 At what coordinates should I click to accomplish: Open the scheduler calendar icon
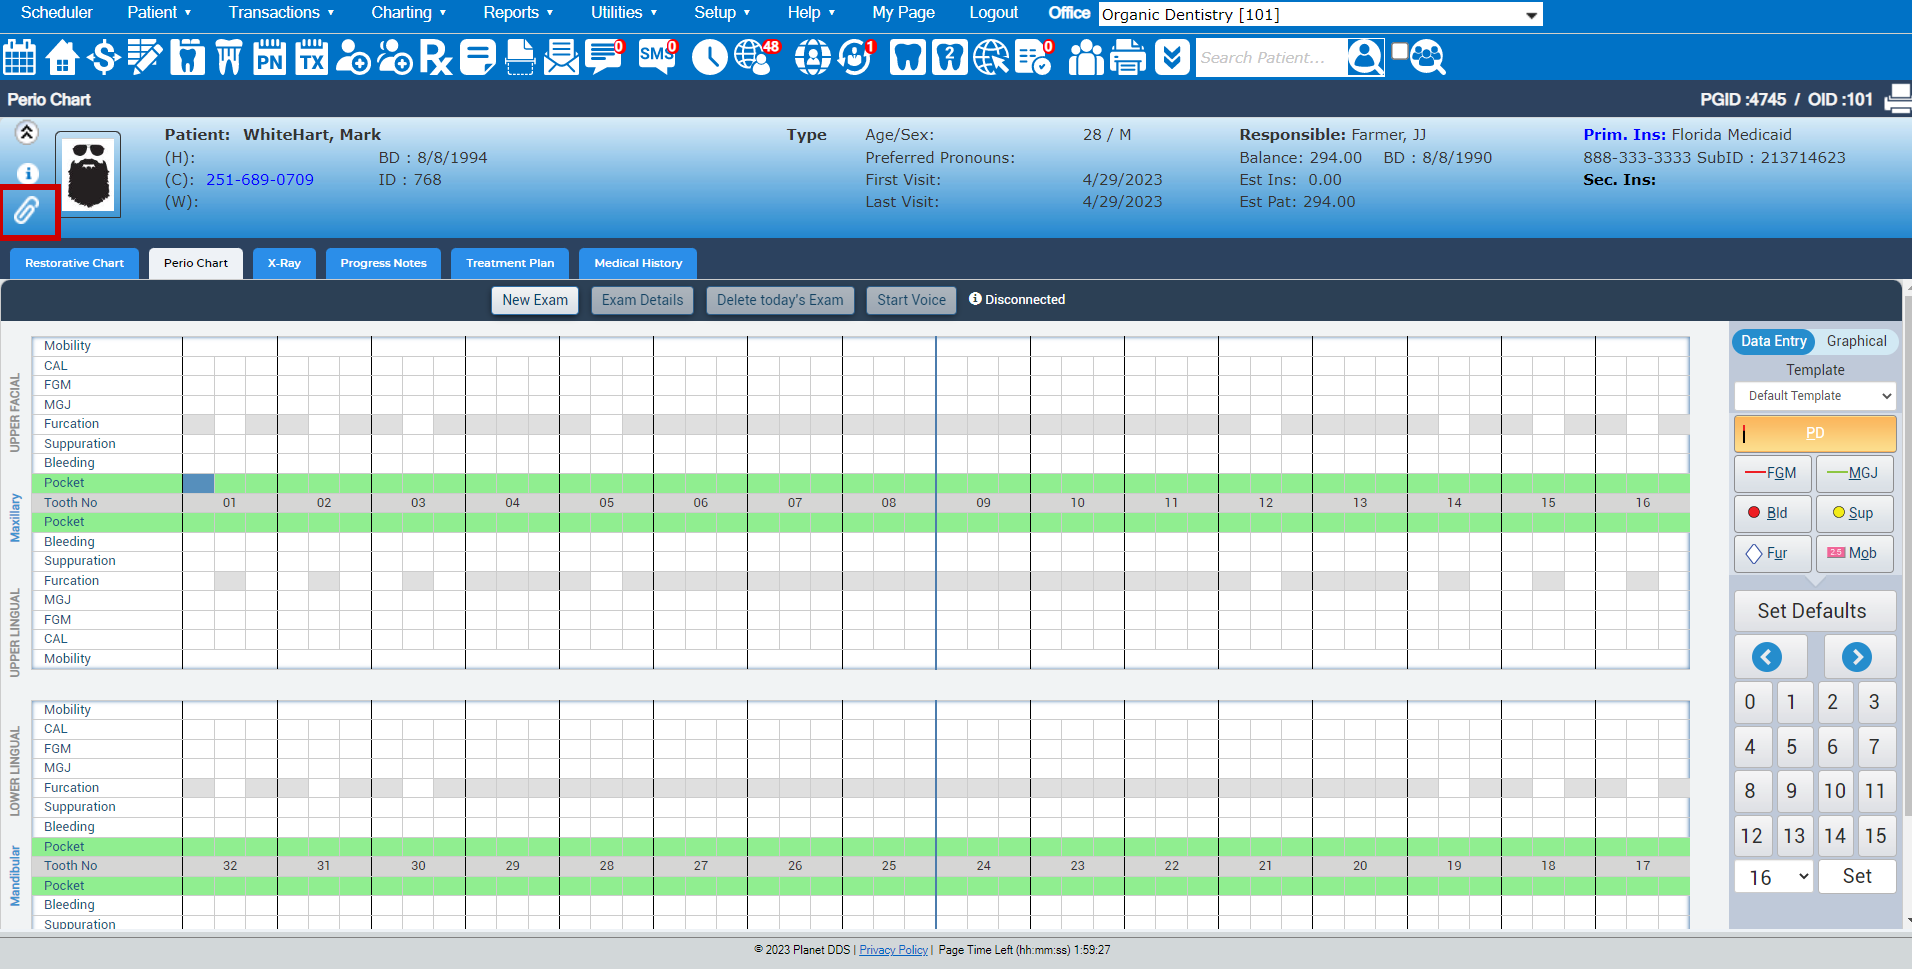[x=19, y=57]
